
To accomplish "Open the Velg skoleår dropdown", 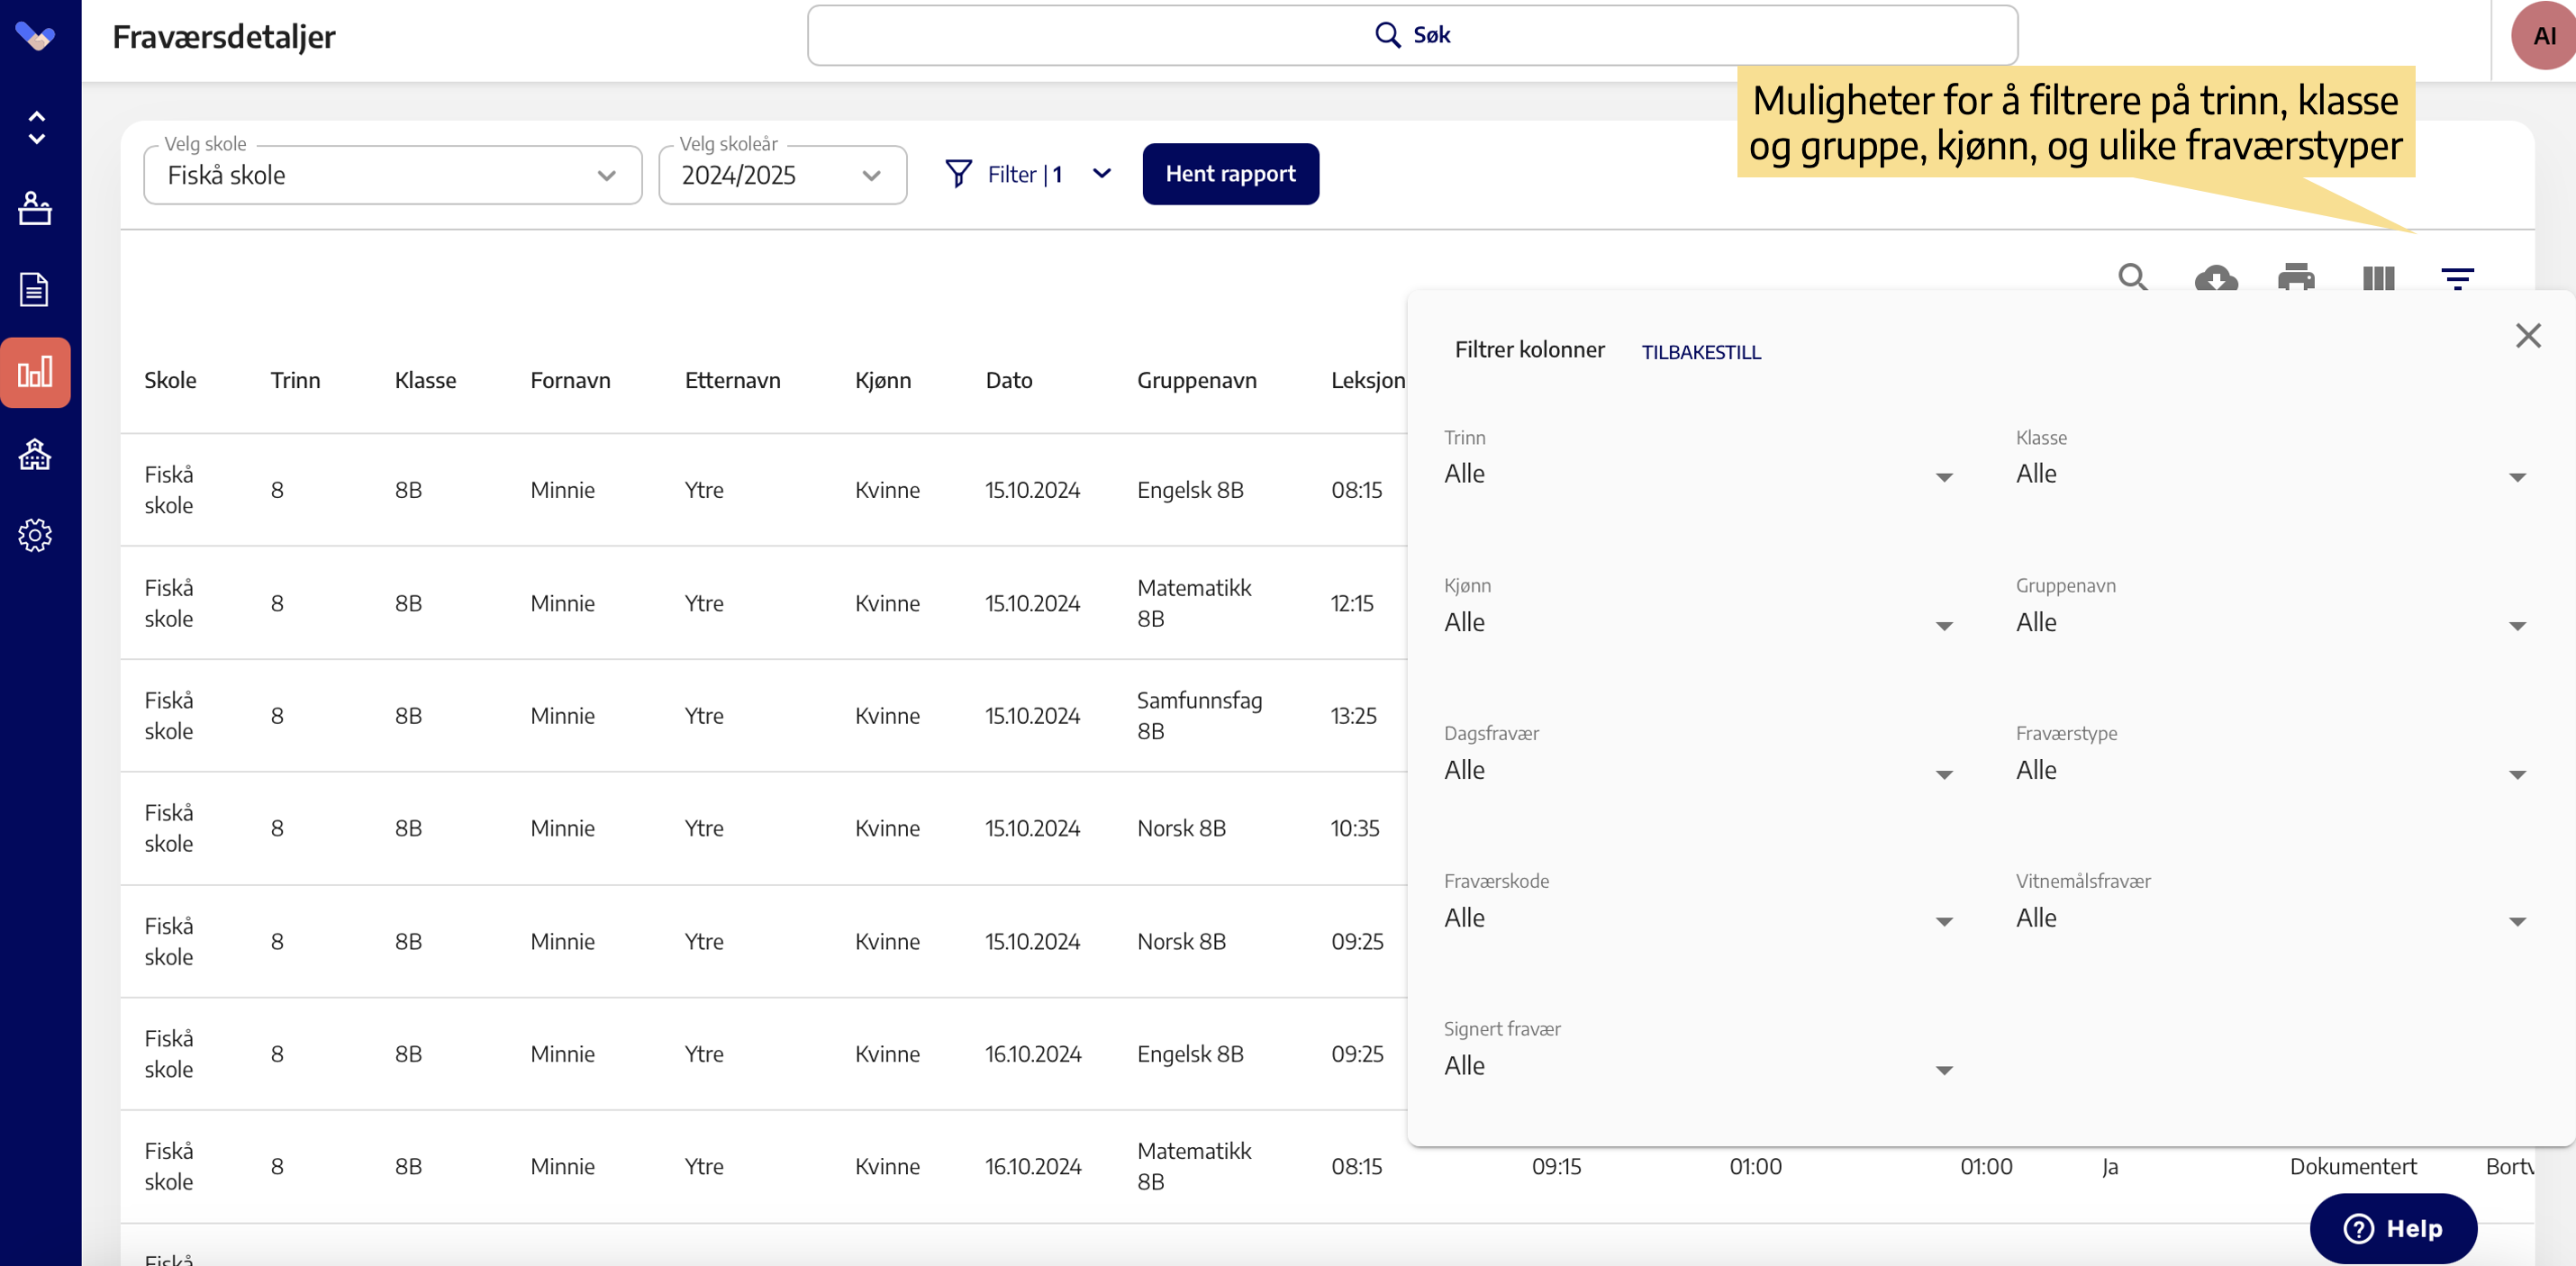I will [781, 176].
